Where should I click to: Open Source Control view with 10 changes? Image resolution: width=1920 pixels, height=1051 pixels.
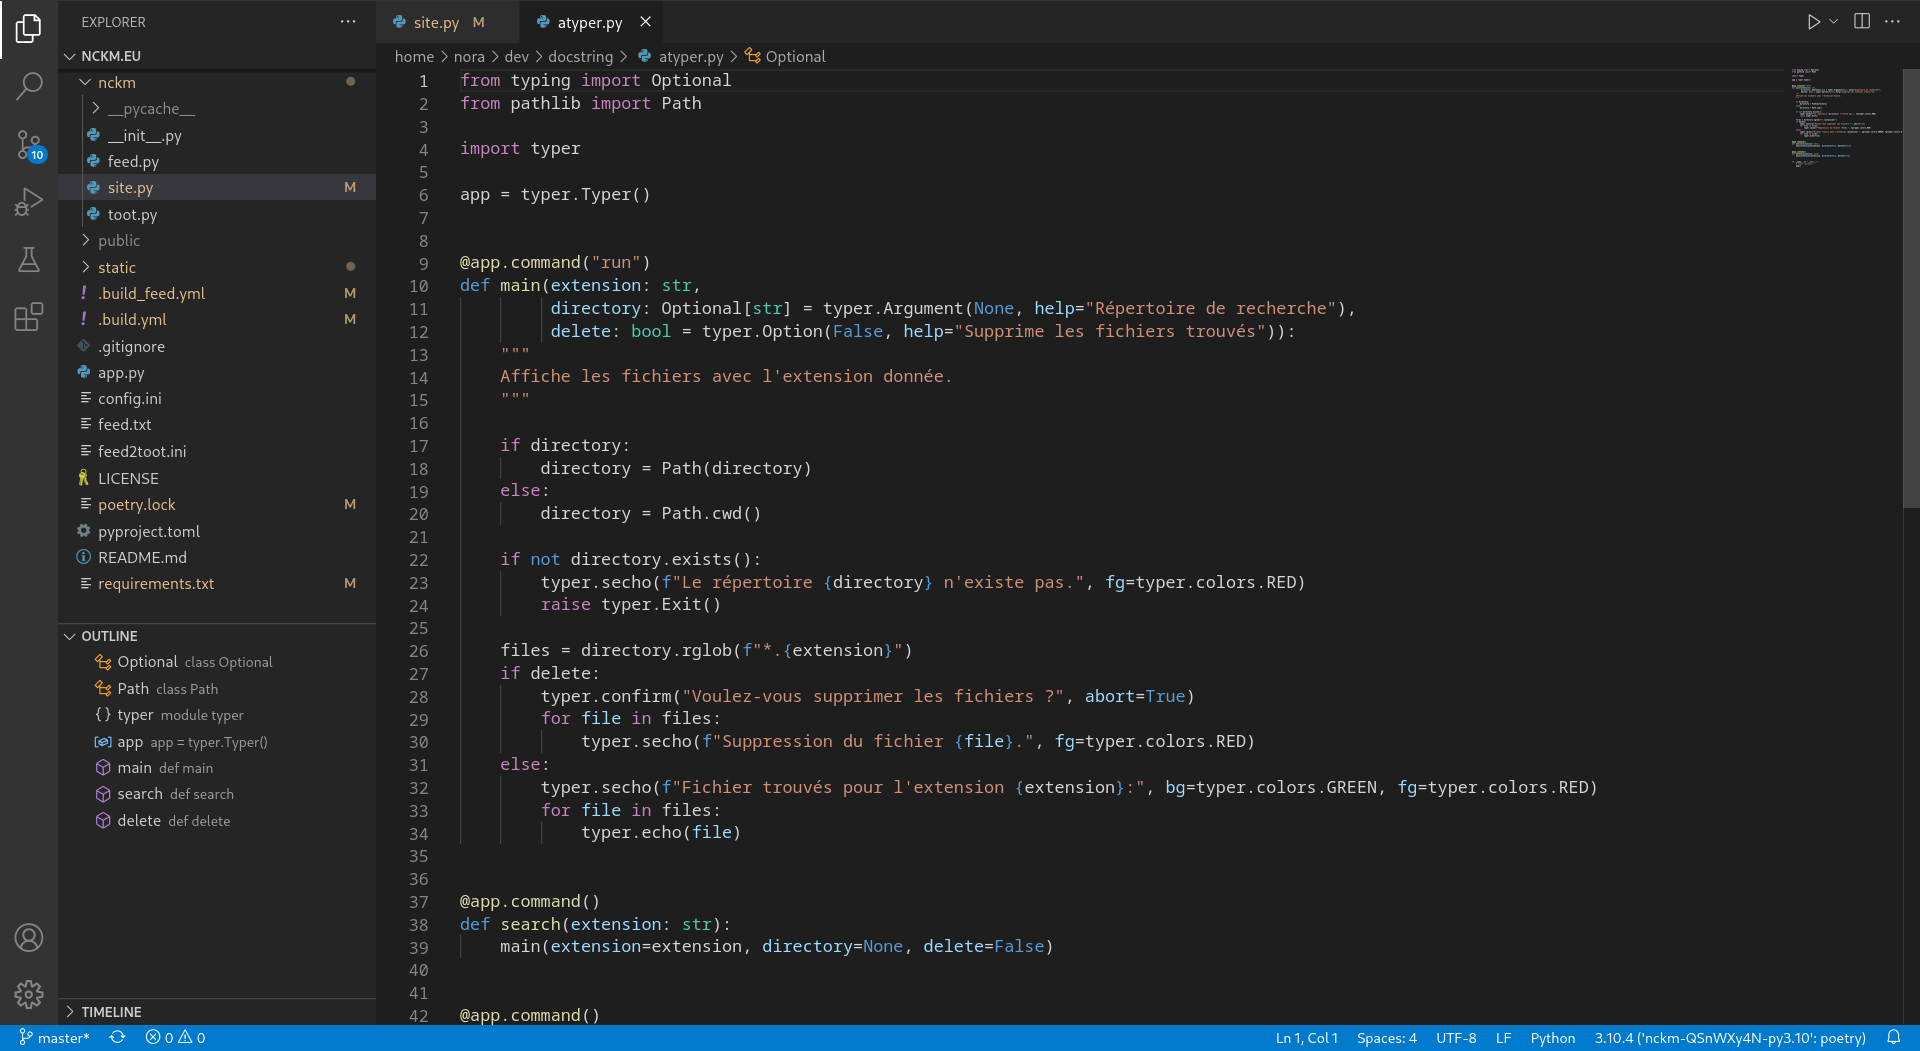[x=29, y=145]
